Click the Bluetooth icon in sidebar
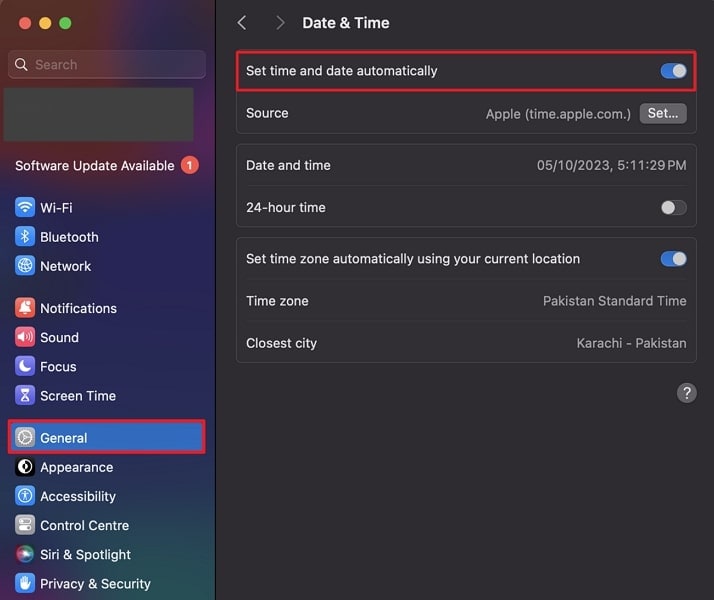 [25, 237]
